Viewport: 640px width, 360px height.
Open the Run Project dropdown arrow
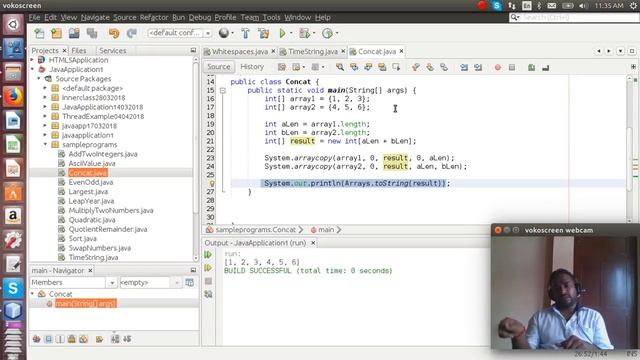(x=291, y=33)
